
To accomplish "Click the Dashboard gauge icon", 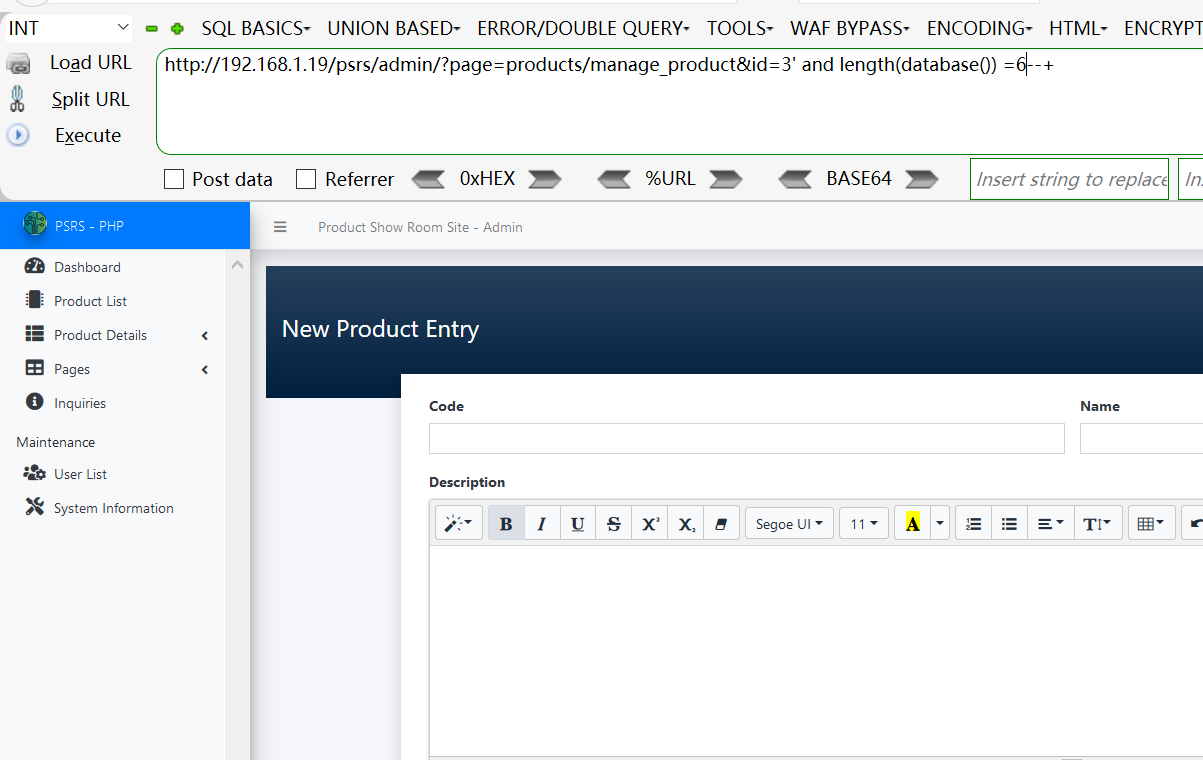I will [x=35, y=266].
